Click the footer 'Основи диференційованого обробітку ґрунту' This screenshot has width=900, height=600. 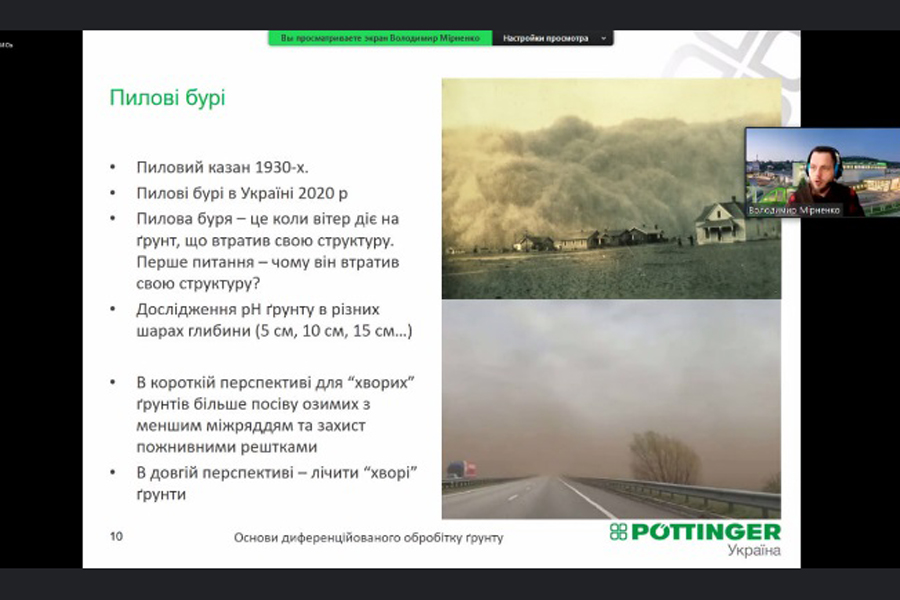point(368,538)
